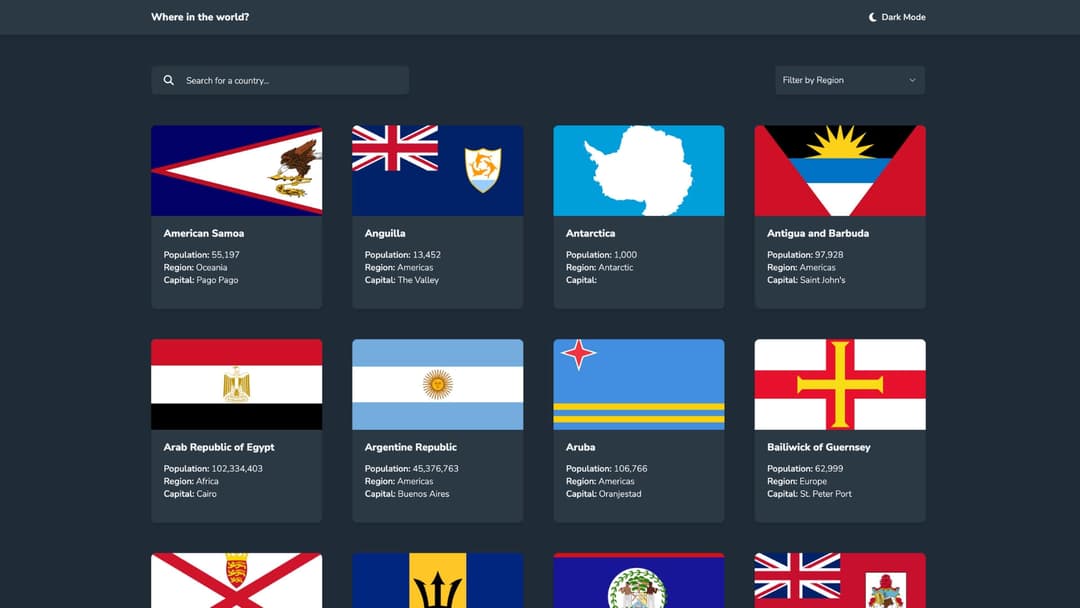This screenshot has height=608, width=1080.
Task: Click the chevron on the region filter
Action: [x=912, y=80]
